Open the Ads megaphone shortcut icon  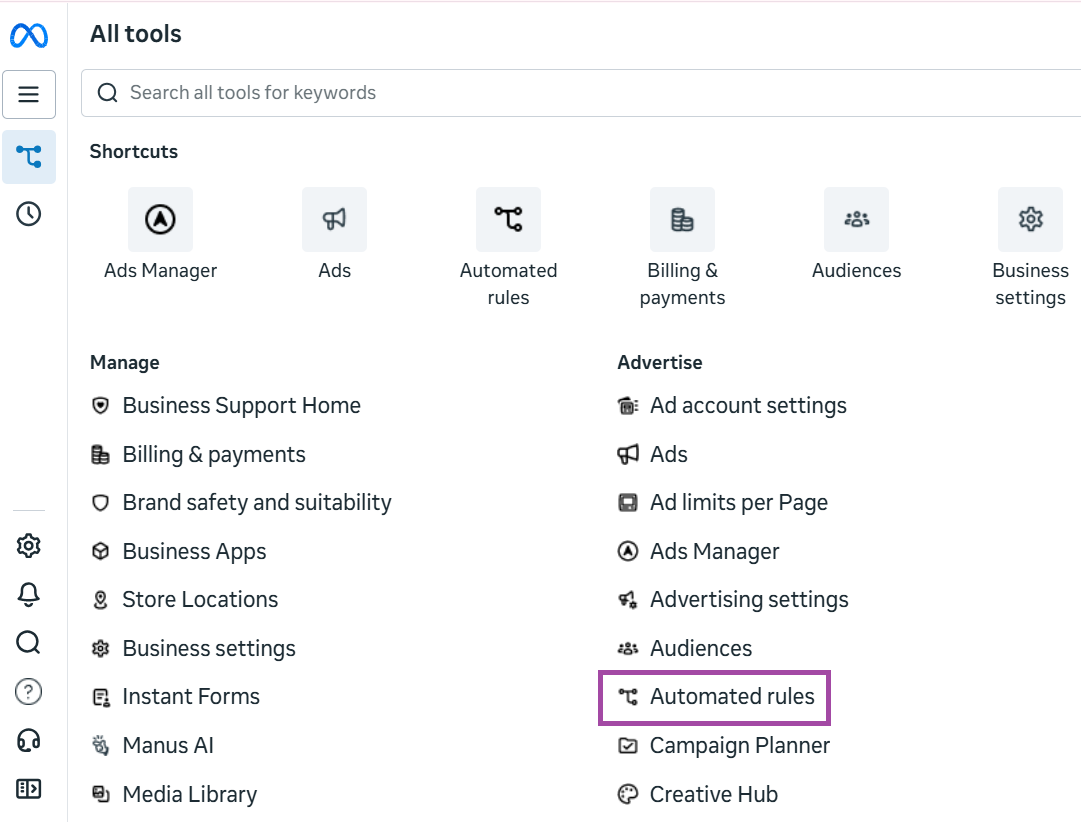click(x=334, y=219)
